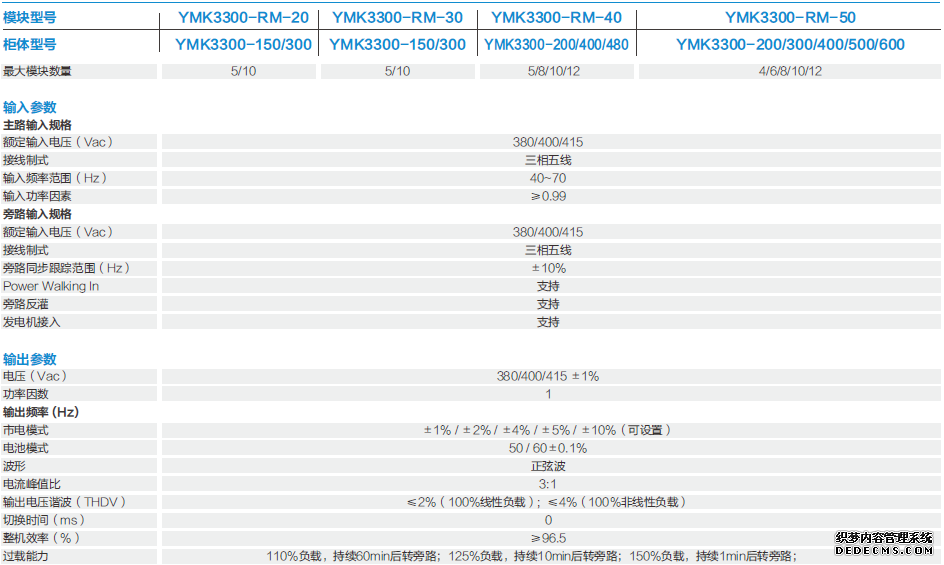This screenshot has width=944, height=565.
Task: Click the YMK3300-RM-20 module model header
Action: click(243, 17)
